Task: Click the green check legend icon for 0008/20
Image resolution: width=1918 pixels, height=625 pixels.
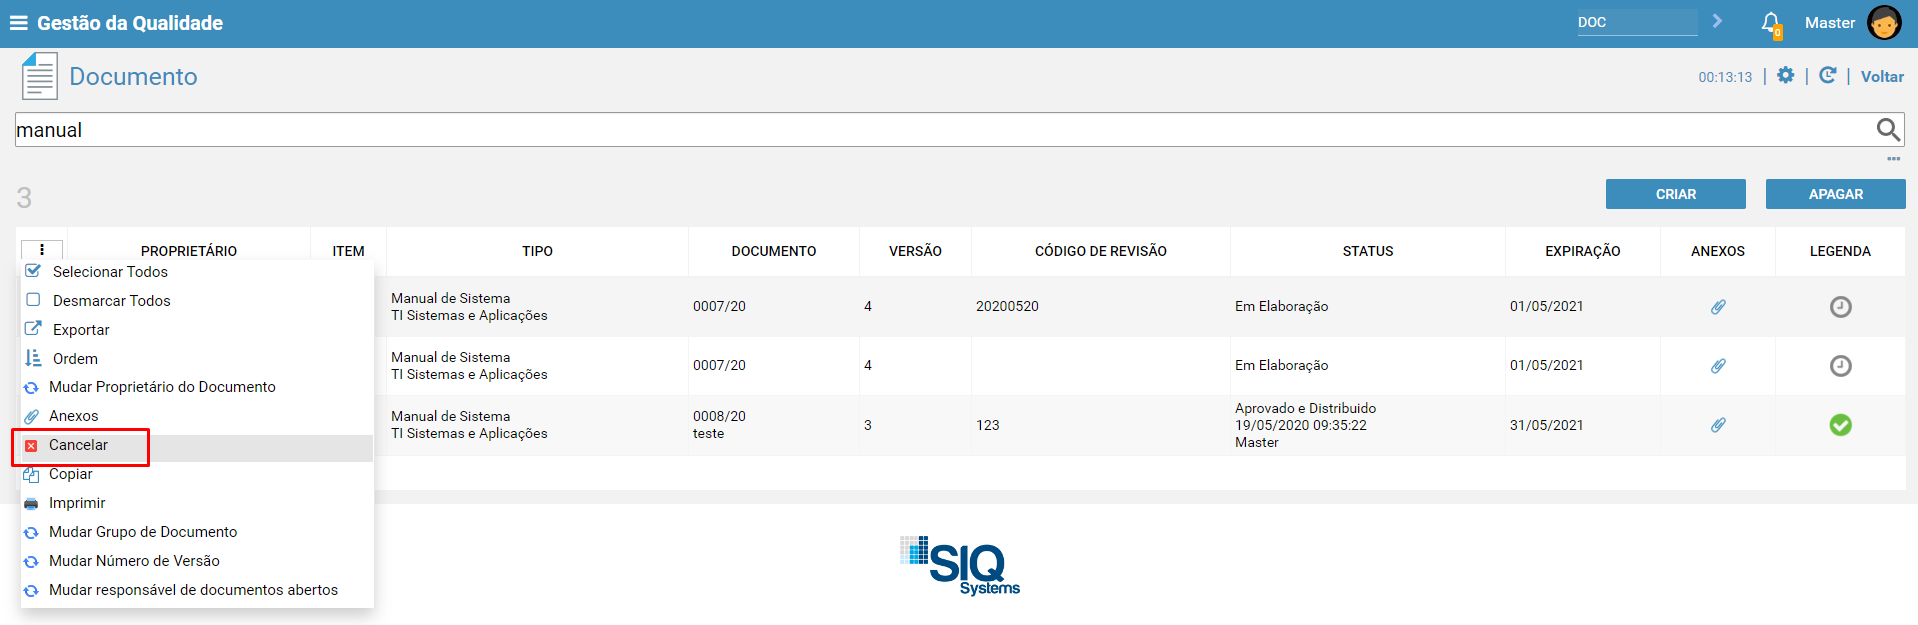Action: (1840, 425)
